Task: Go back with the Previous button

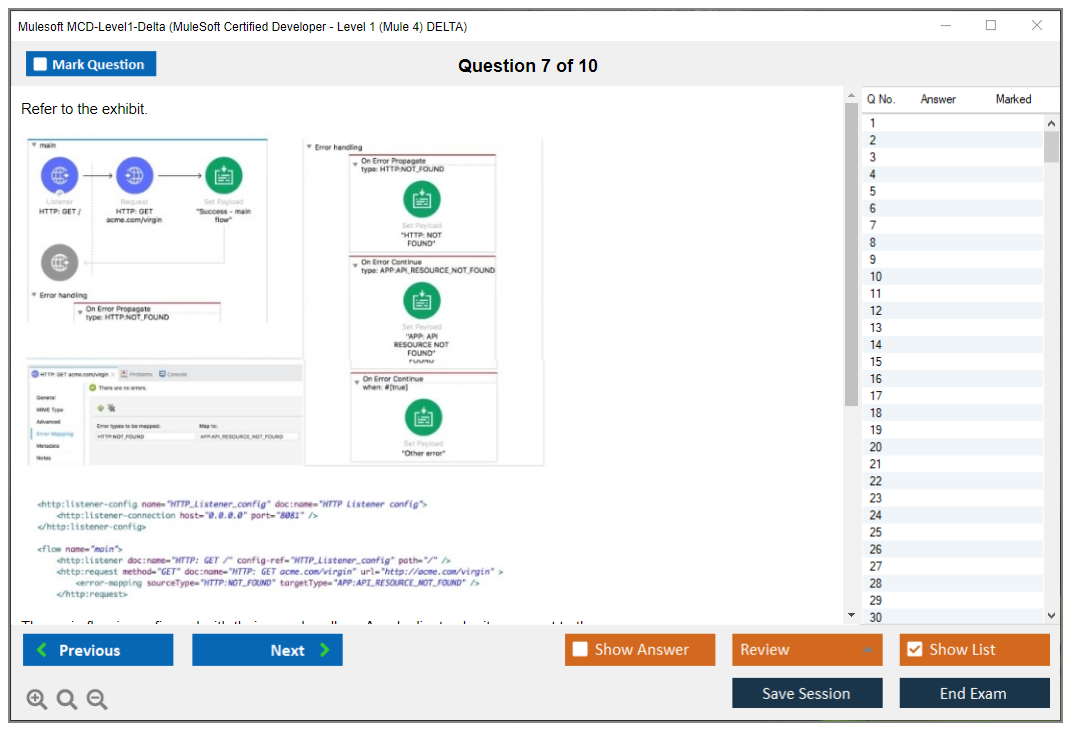Action: [98, 650]
